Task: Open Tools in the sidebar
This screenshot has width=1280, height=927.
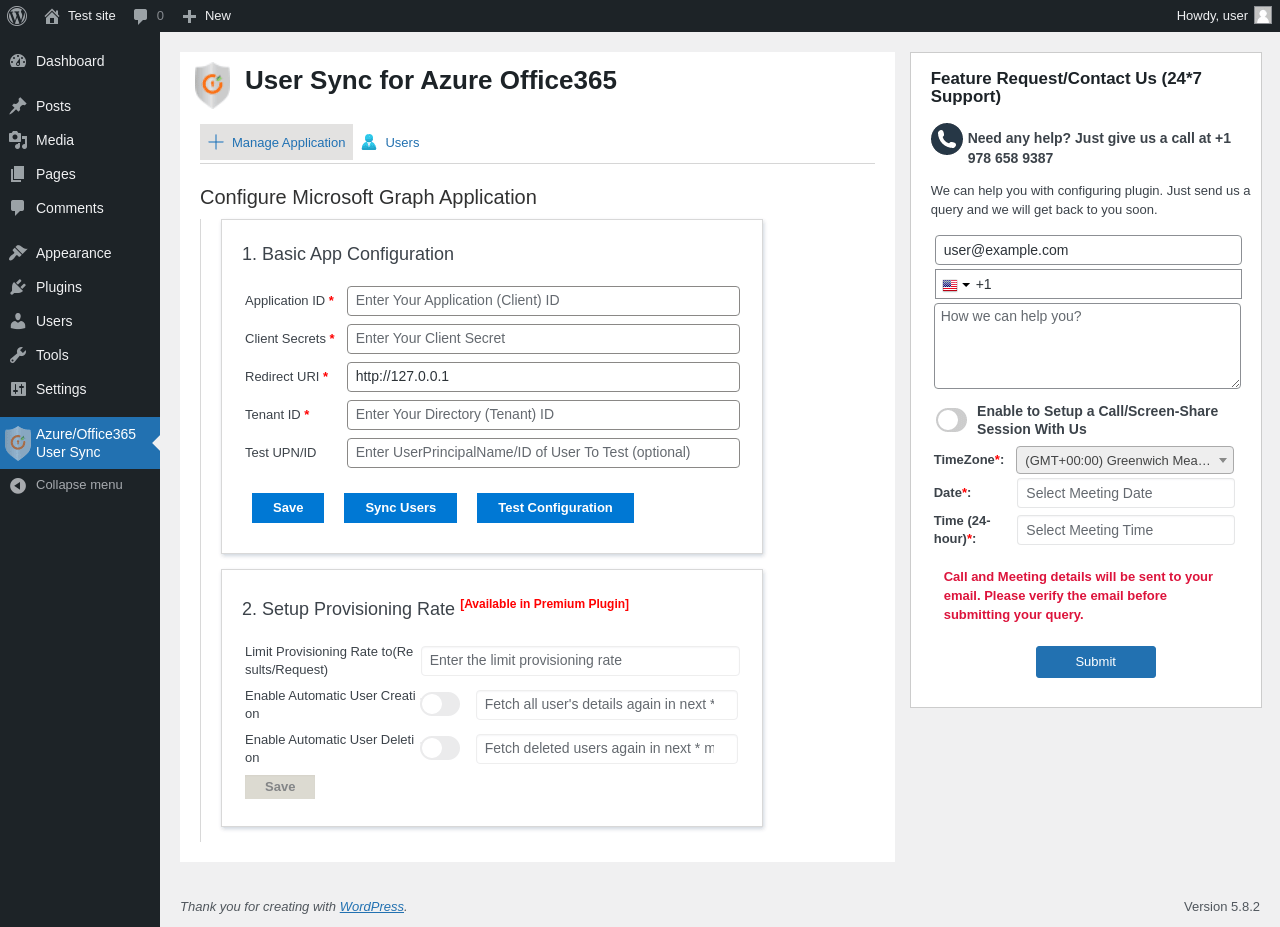Action: tap(52, 355)
